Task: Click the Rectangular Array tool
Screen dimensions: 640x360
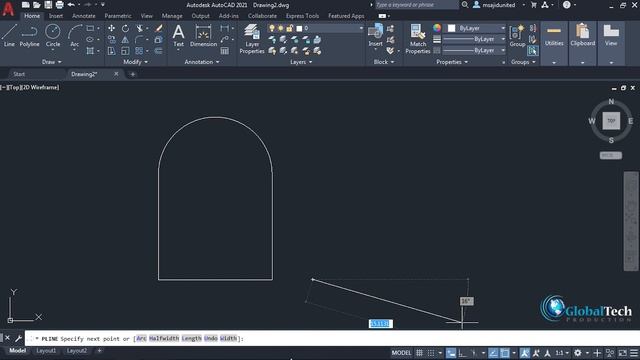Action: click(x=139, y=51)
